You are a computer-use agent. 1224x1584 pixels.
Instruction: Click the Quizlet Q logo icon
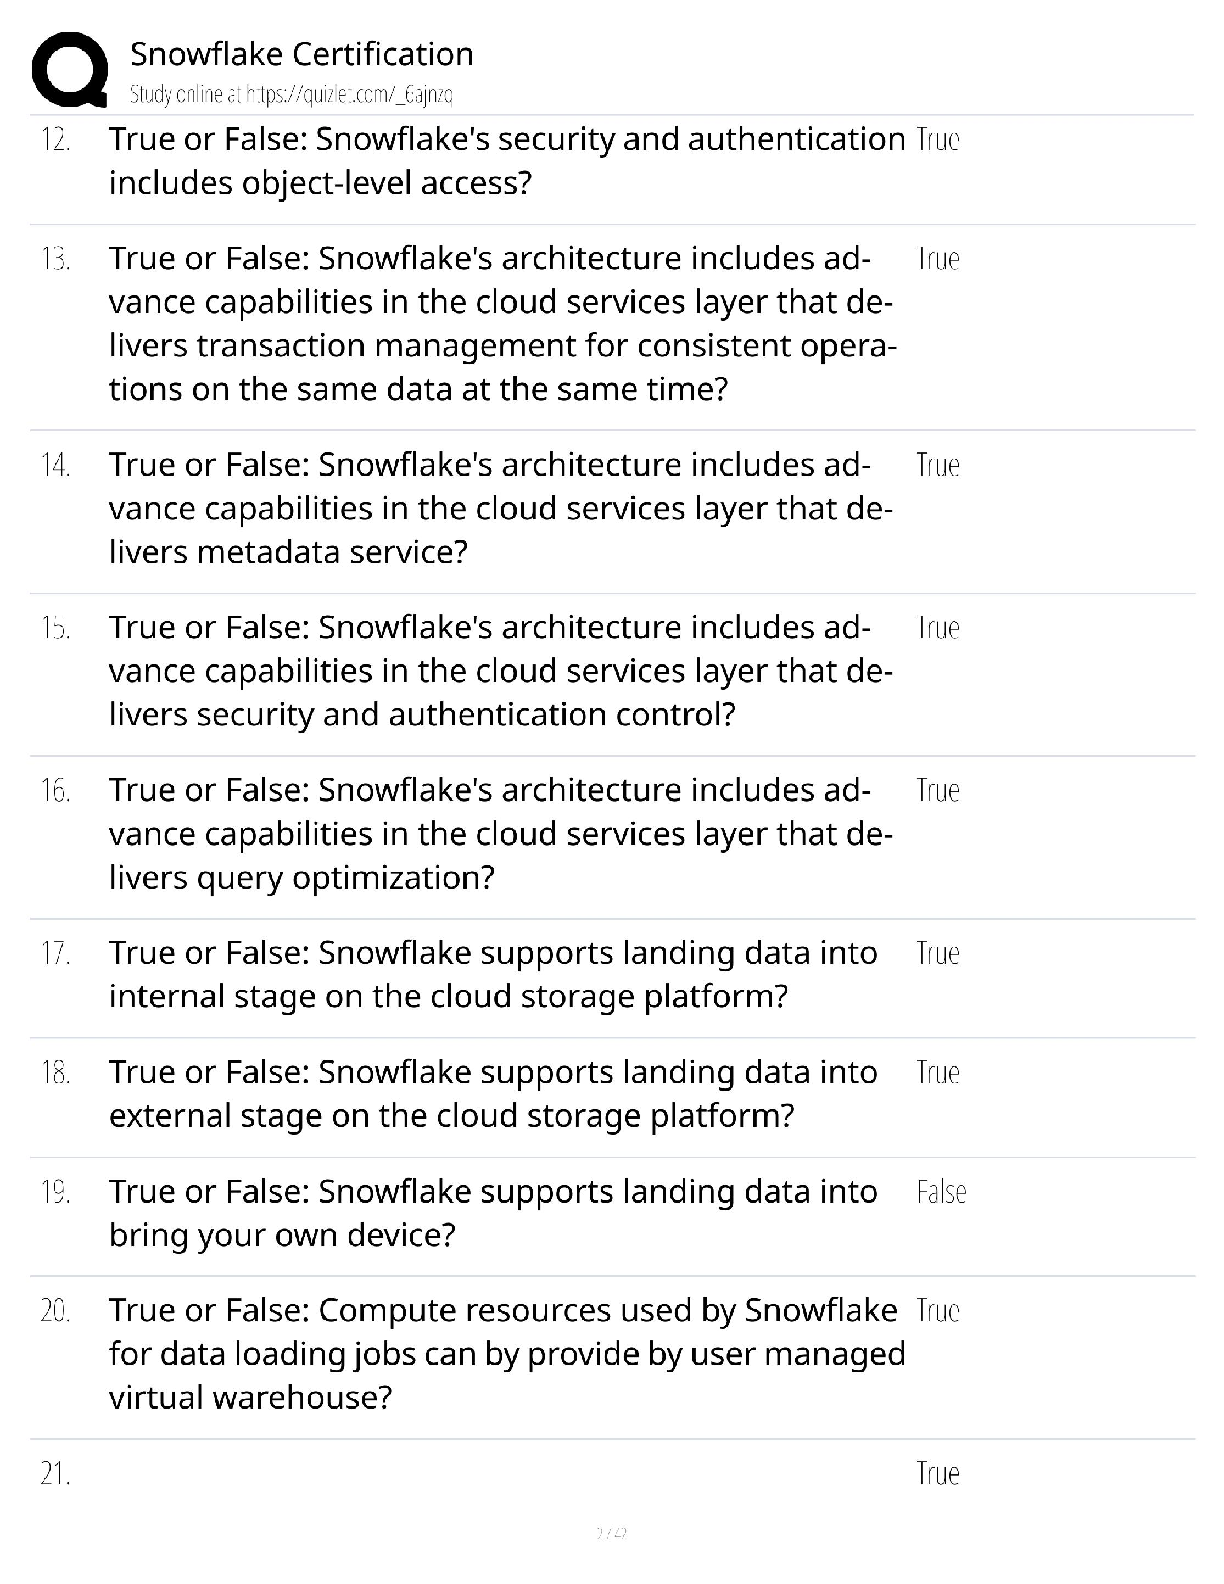tap(69, 70)
